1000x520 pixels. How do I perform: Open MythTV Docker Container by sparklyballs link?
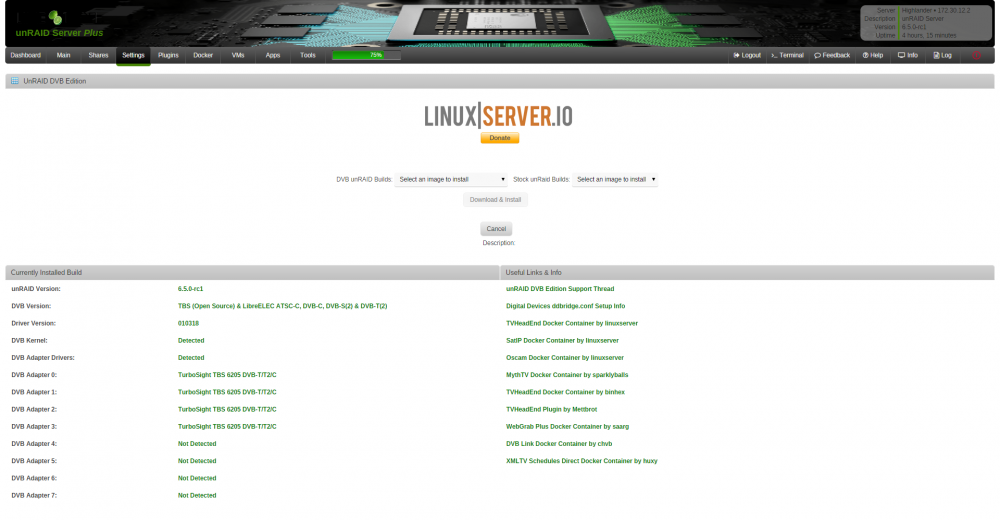click(x=567, y=375)
